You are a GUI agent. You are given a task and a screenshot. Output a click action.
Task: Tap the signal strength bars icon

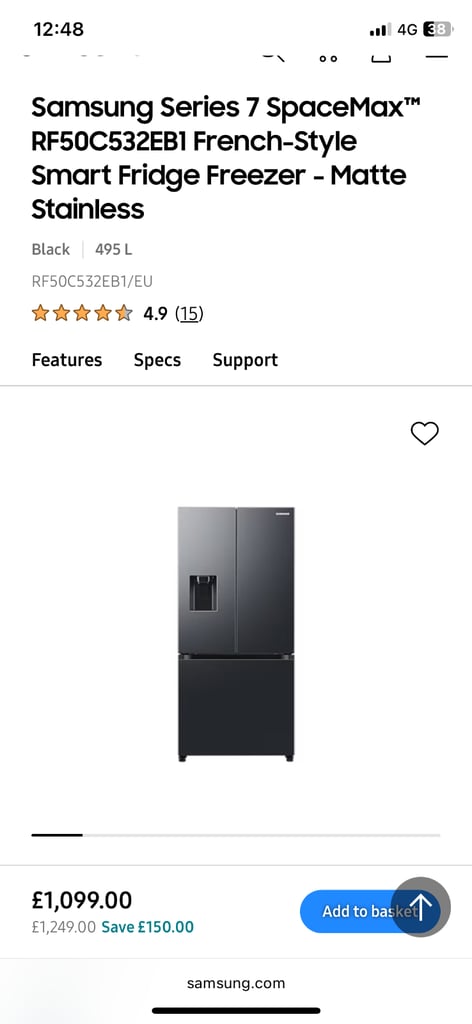[x=380, y=29]
